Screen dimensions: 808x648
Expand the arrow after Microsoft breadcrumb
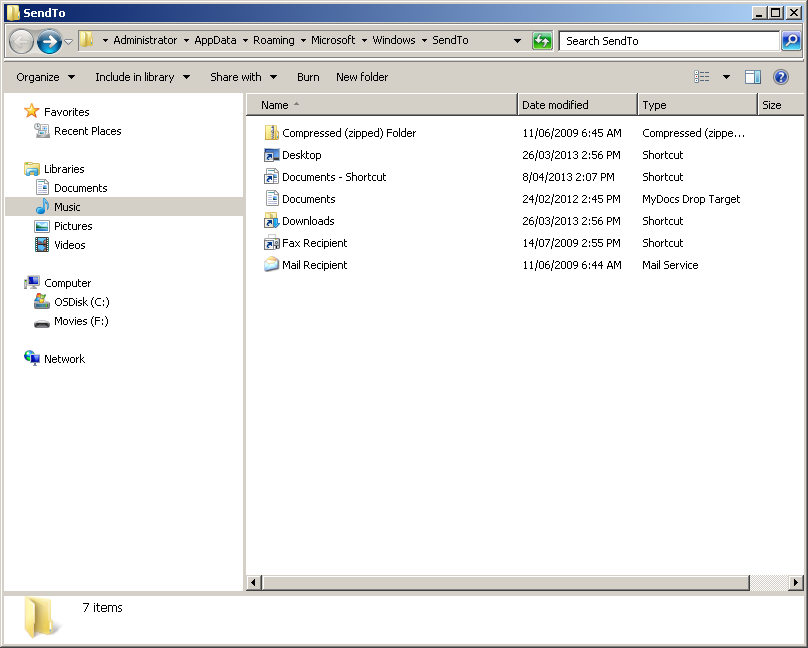pyautogui.click(x=364, y=40)
